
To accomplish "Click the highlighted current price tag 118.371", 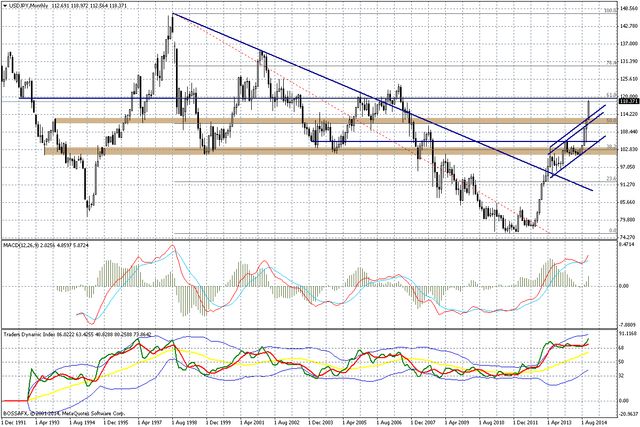I will coord(628,101).
